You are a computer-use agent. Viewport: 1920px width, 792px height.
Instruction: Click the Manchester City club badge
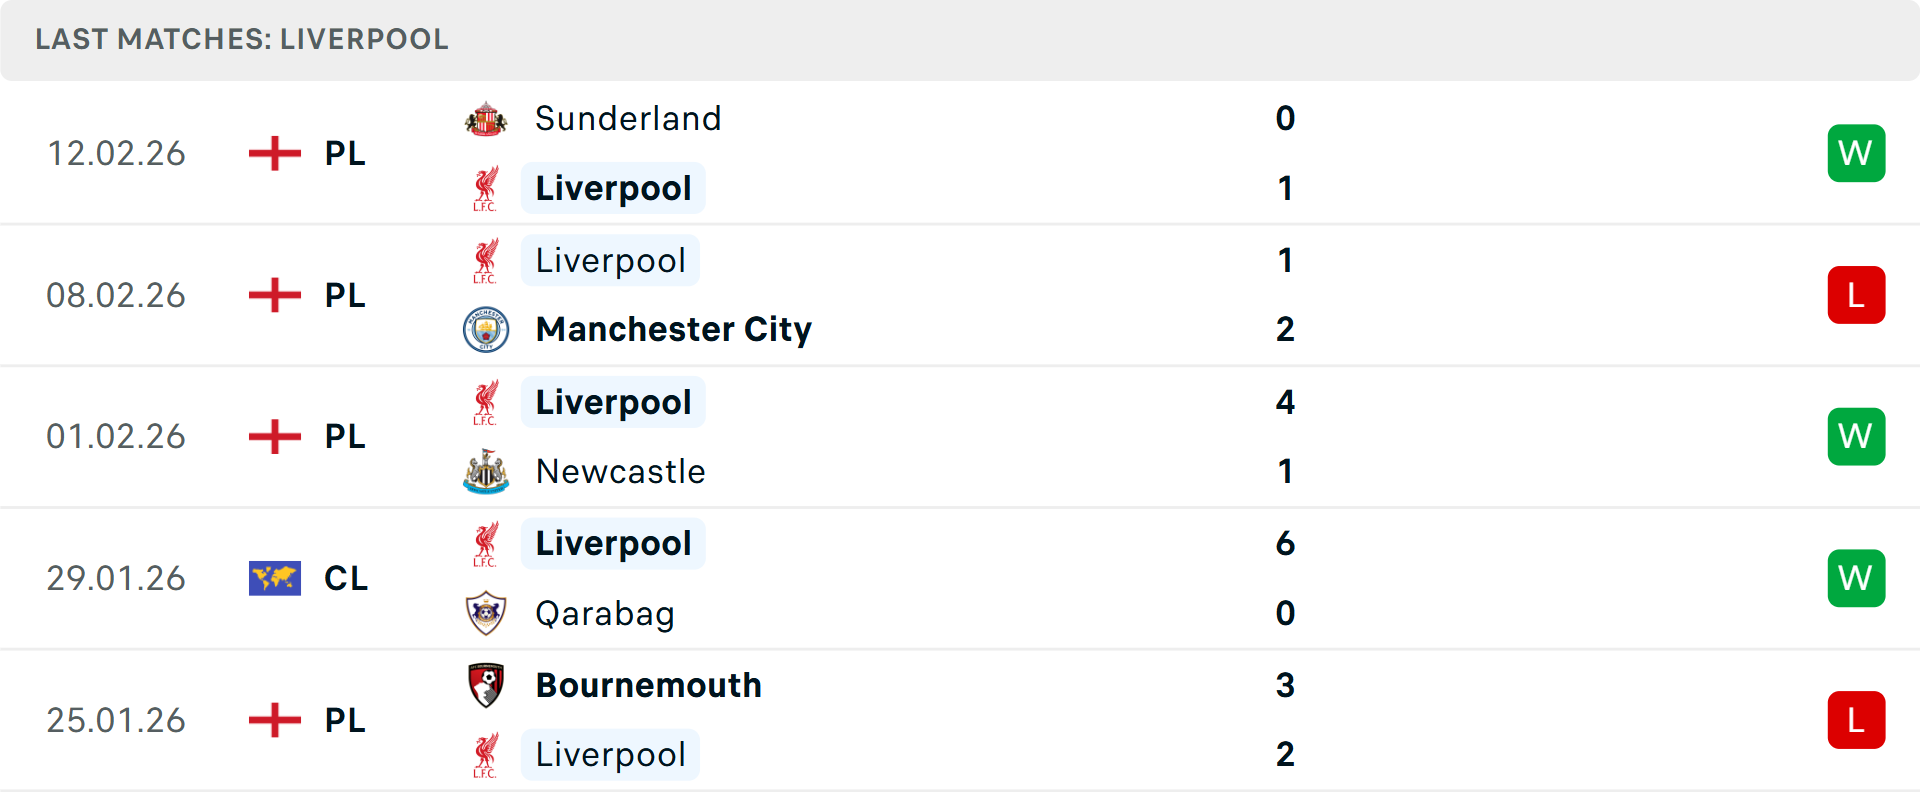(487, 329)
